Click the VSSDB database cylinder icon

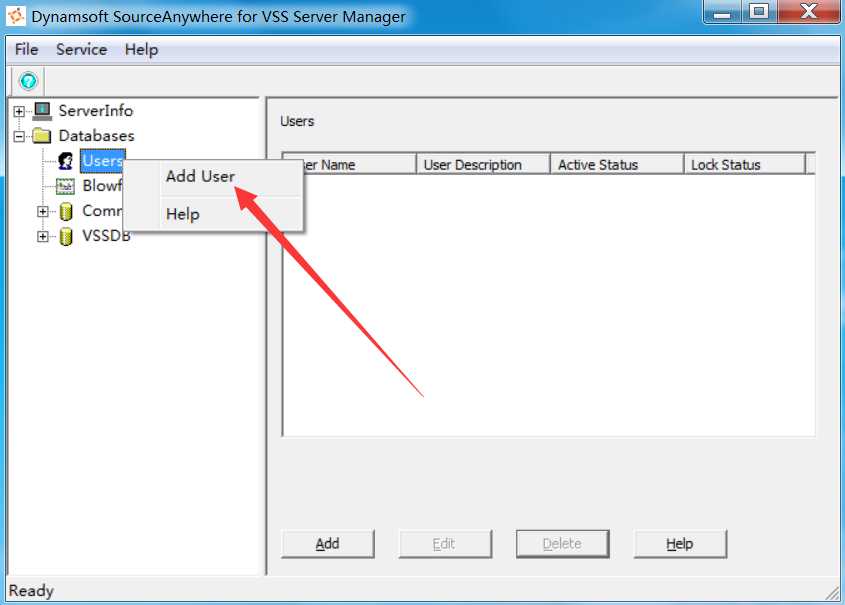66,236
